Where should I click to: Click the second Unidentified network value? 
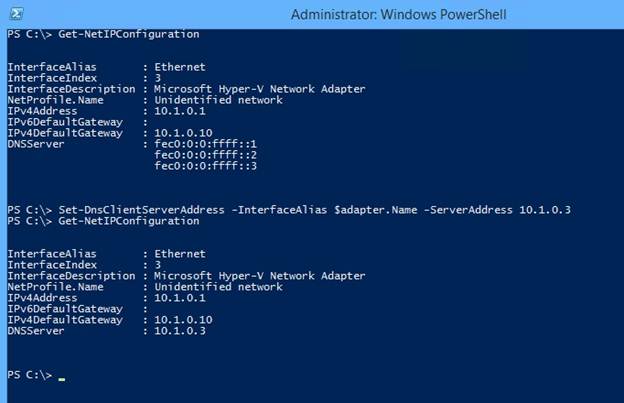(218, 287)
